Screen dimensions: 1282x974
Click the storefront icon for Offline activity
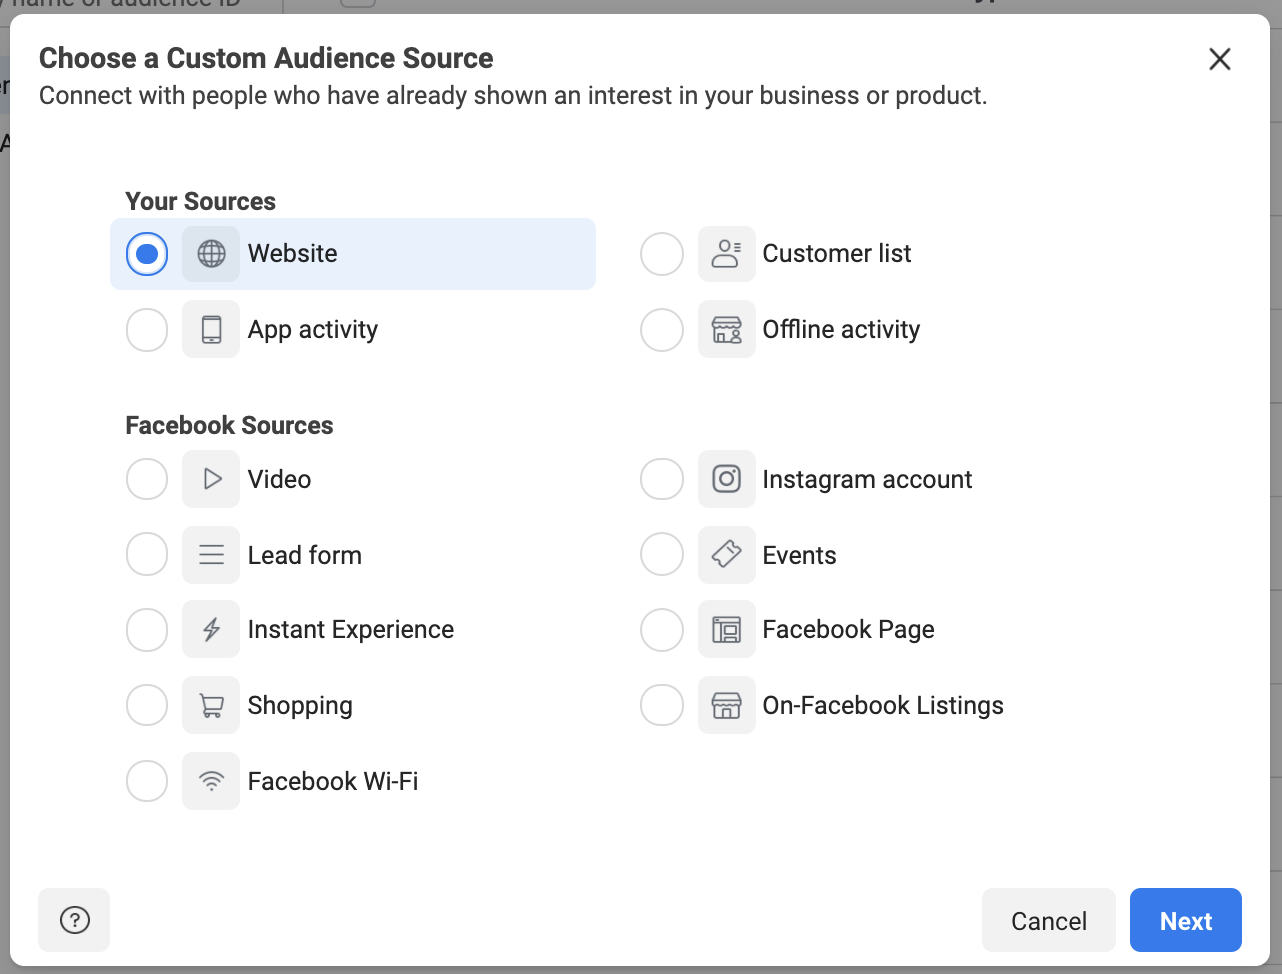click(x=727, y=330)
